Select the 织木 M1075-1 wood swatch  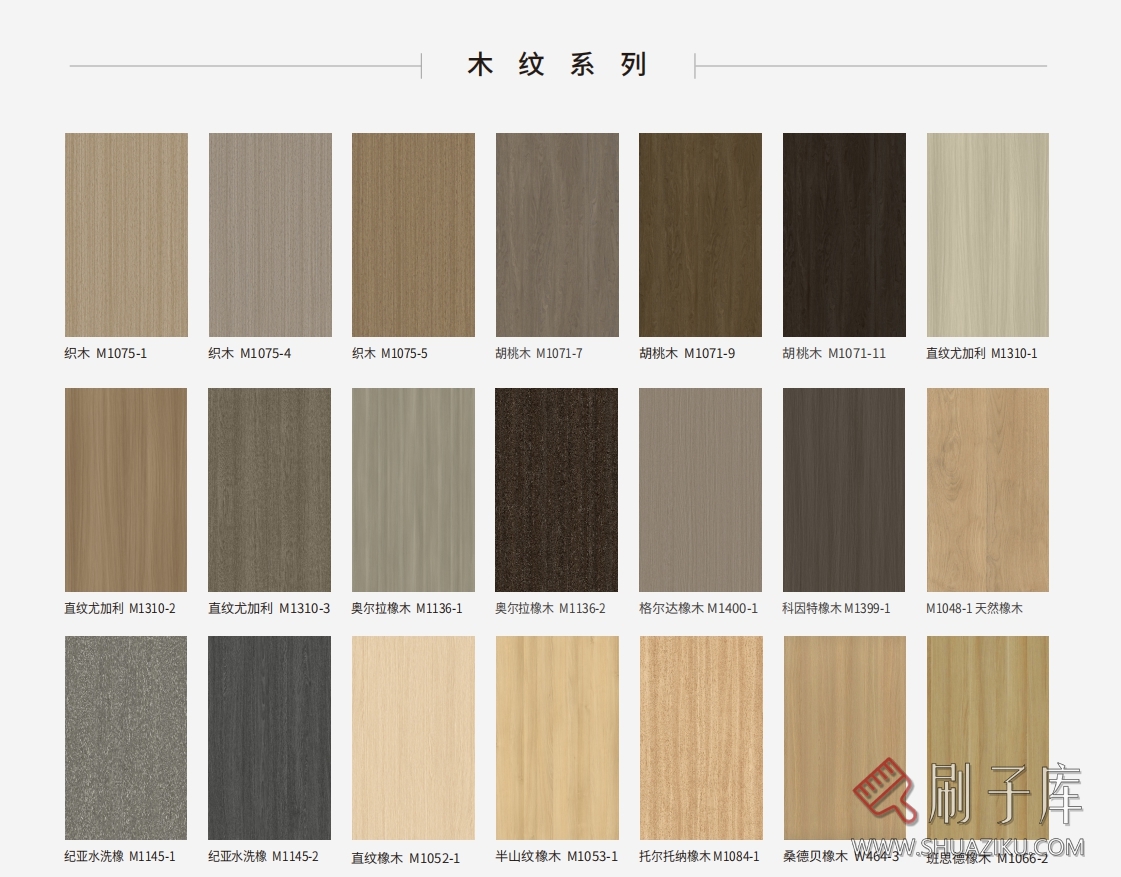click(x=126, y=235)
